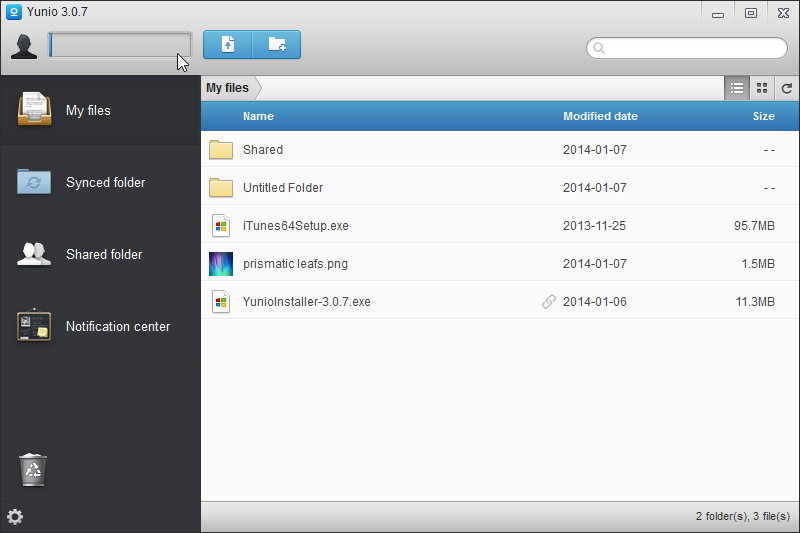Open Notification center in the sidebar
Viewport: 800px width, 533px height.
[101, 326]
